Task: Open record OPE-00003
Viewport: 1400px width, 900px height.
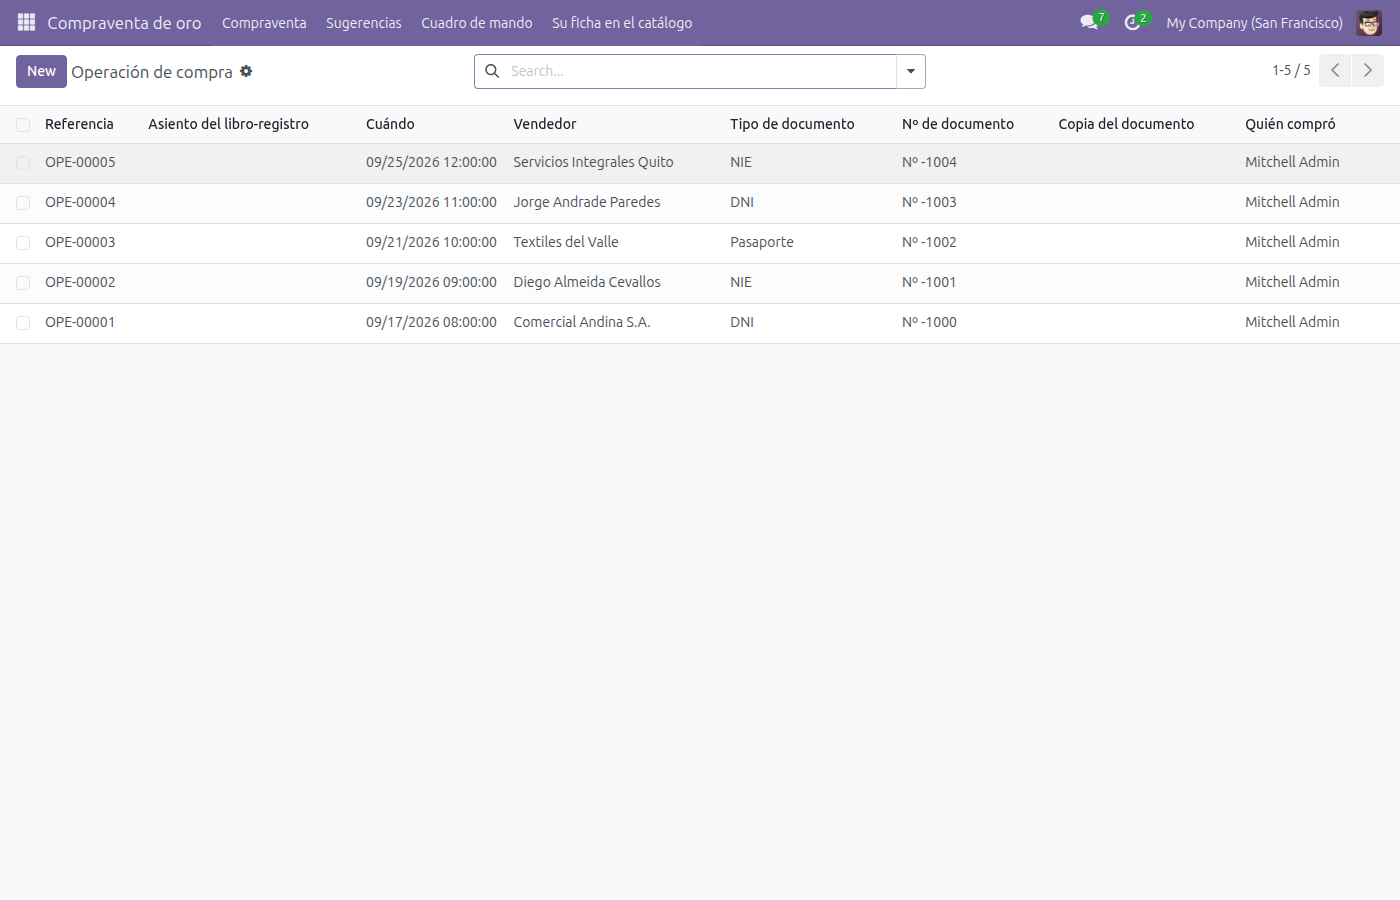Action: pos(80,242)
